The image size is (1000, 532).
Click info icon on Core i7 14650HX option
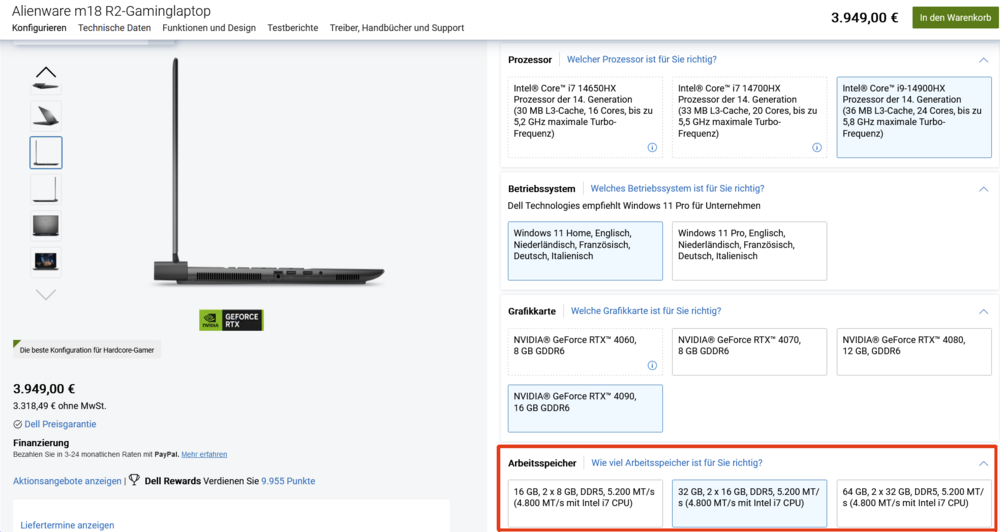click(652, 148)
